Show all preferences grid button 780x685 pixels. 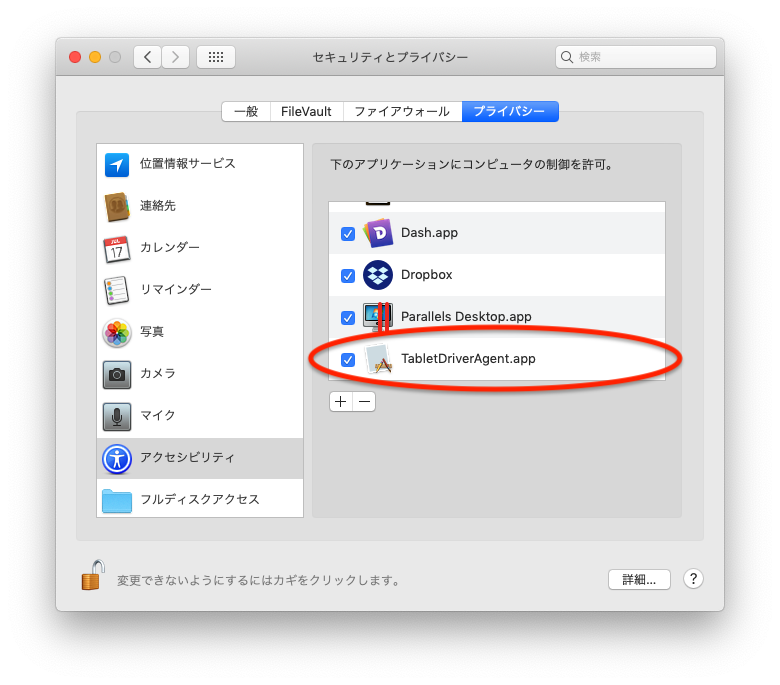[216, 57]
